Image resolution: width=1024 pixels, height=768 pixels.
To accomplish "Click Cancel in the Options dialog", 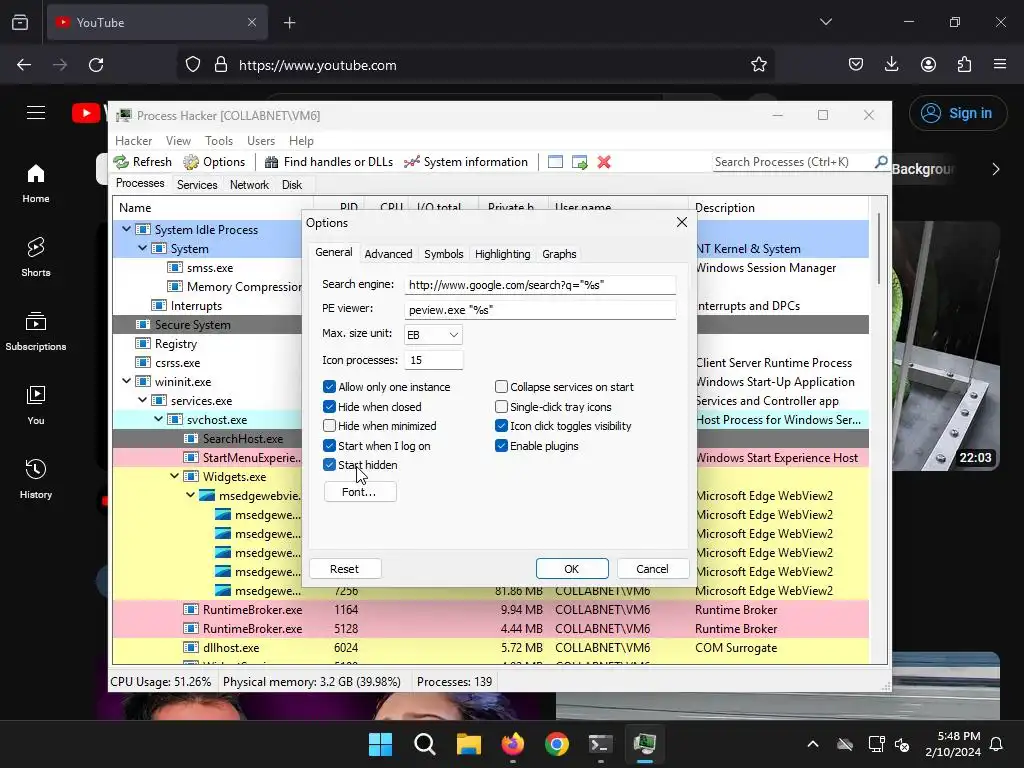I will click(652, 569).
